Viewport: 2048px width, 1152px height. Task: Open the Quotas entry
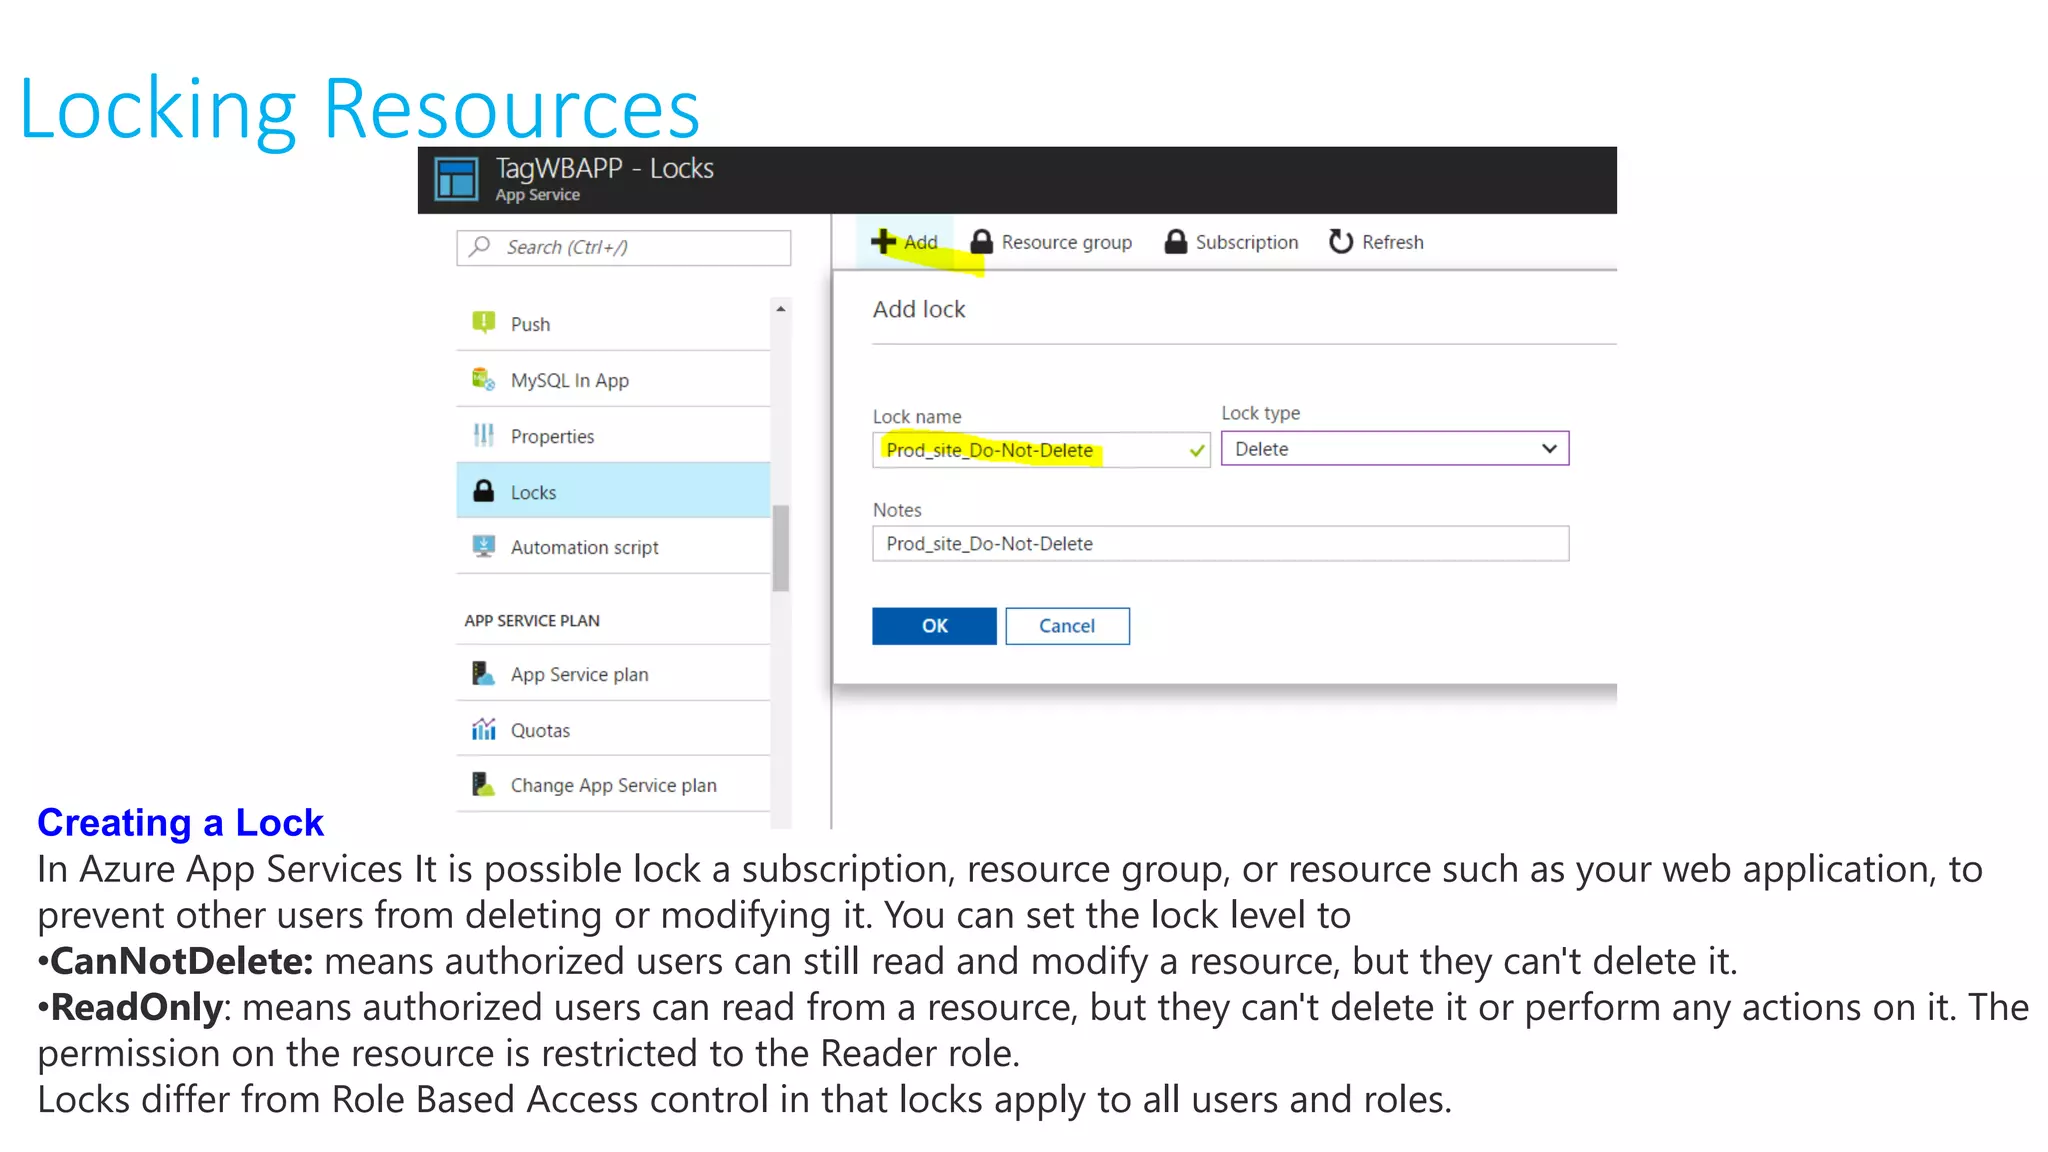coord(613,729)
